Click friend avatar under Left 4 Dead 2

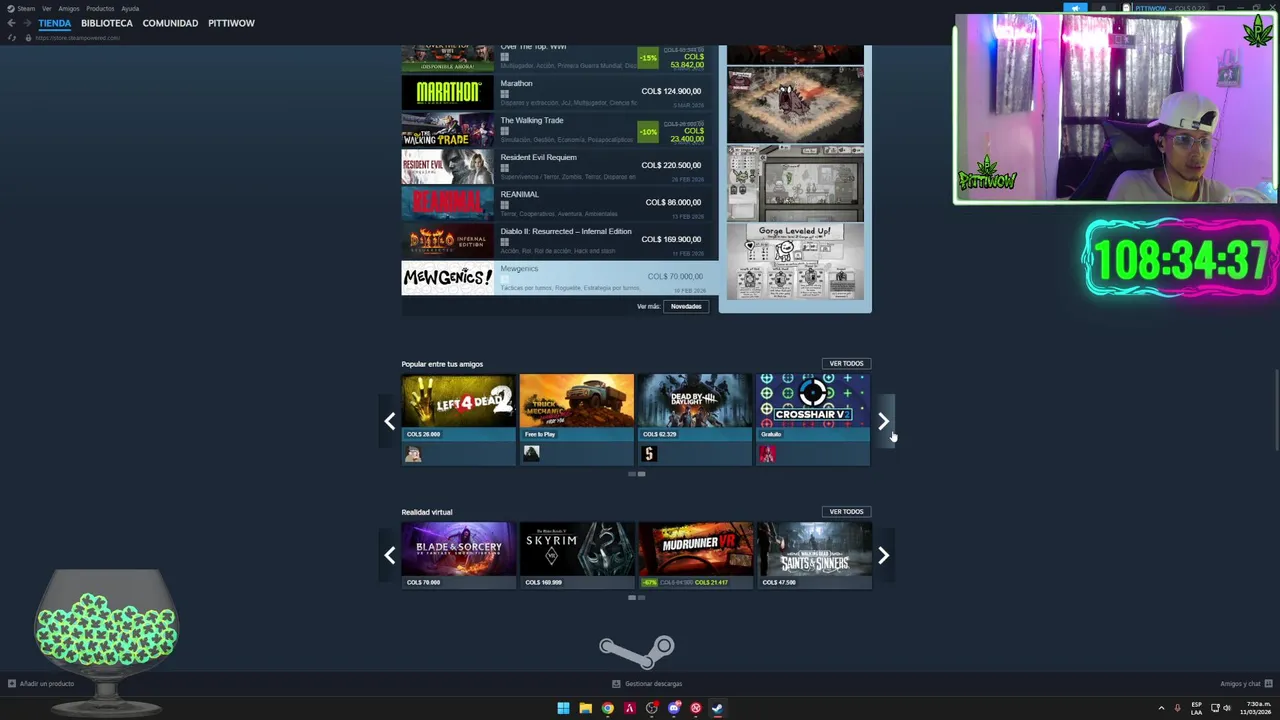(413, 454)
